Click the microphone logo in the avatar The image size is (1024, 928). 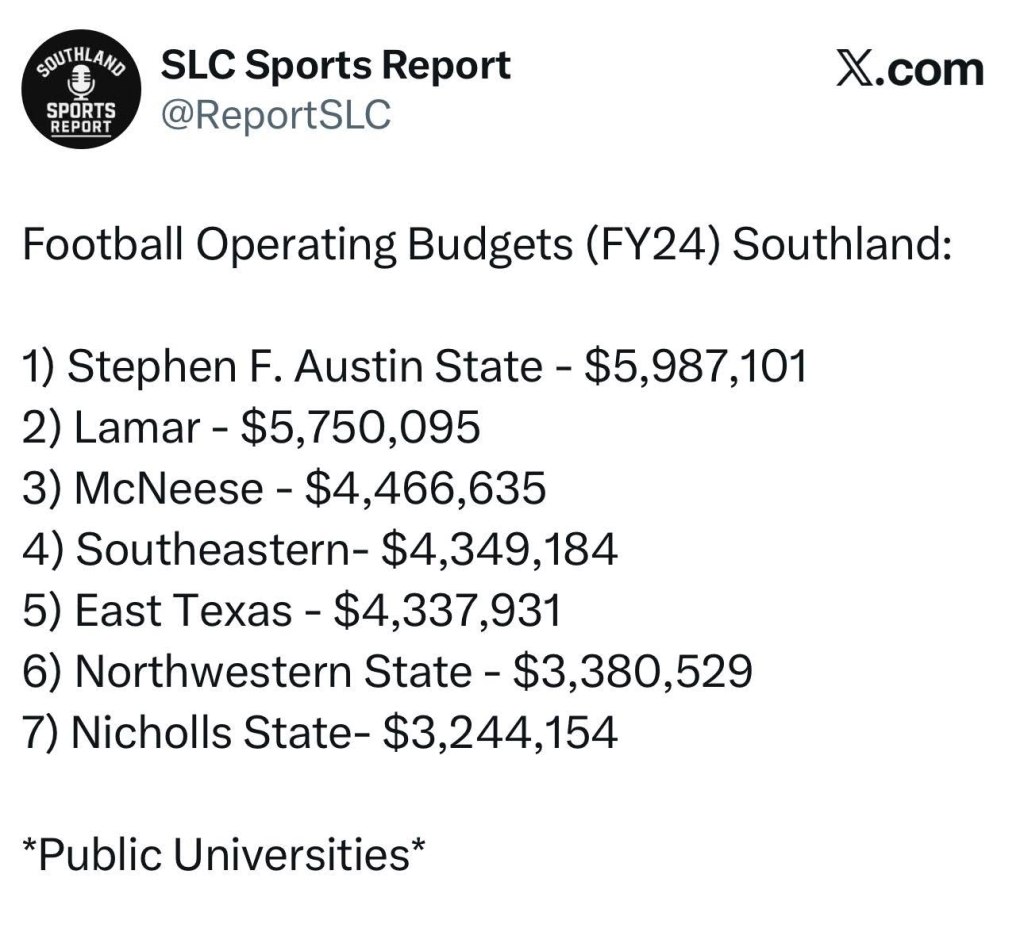pyautogui.click(x=81, y=85)
